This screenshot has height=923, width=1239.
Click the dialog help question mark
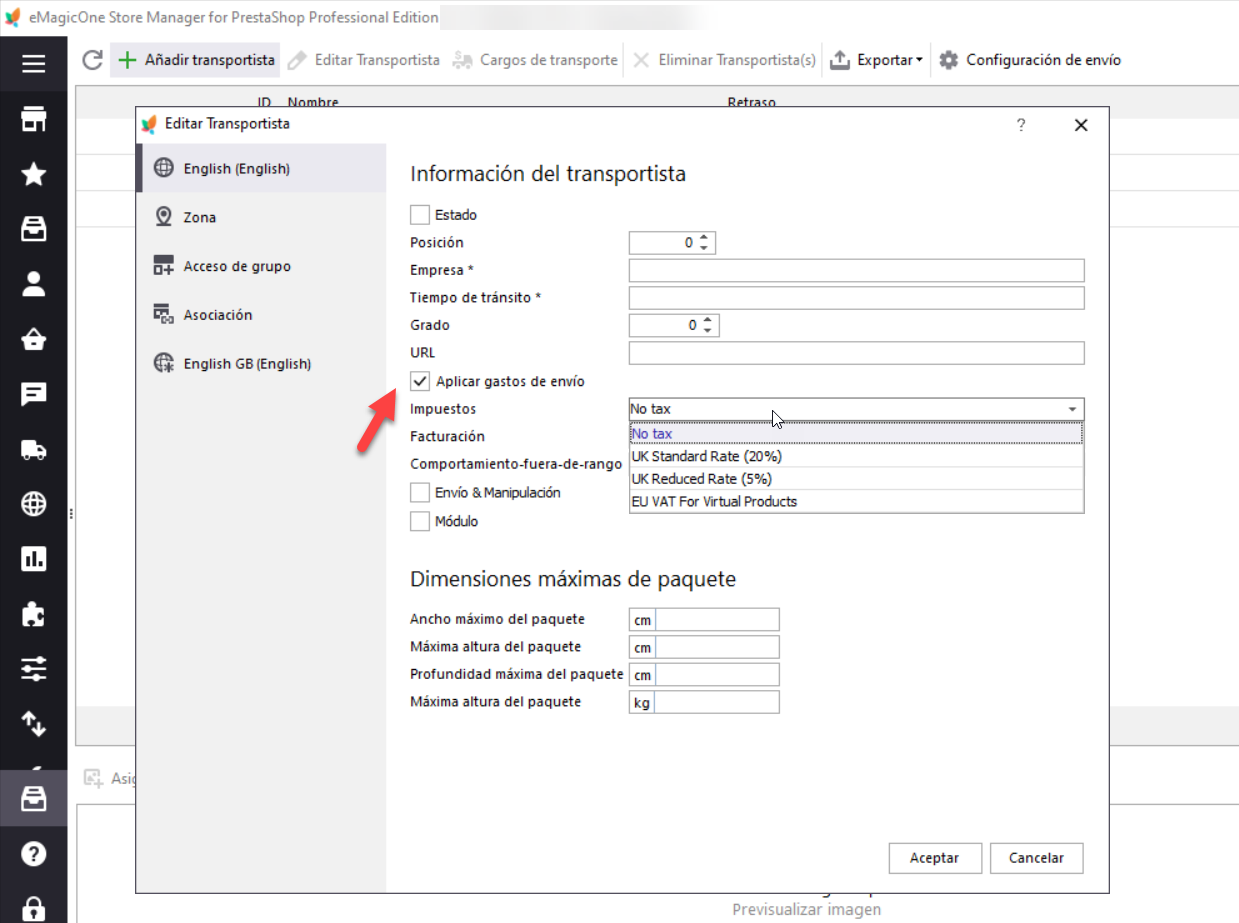pos(1021,125)
